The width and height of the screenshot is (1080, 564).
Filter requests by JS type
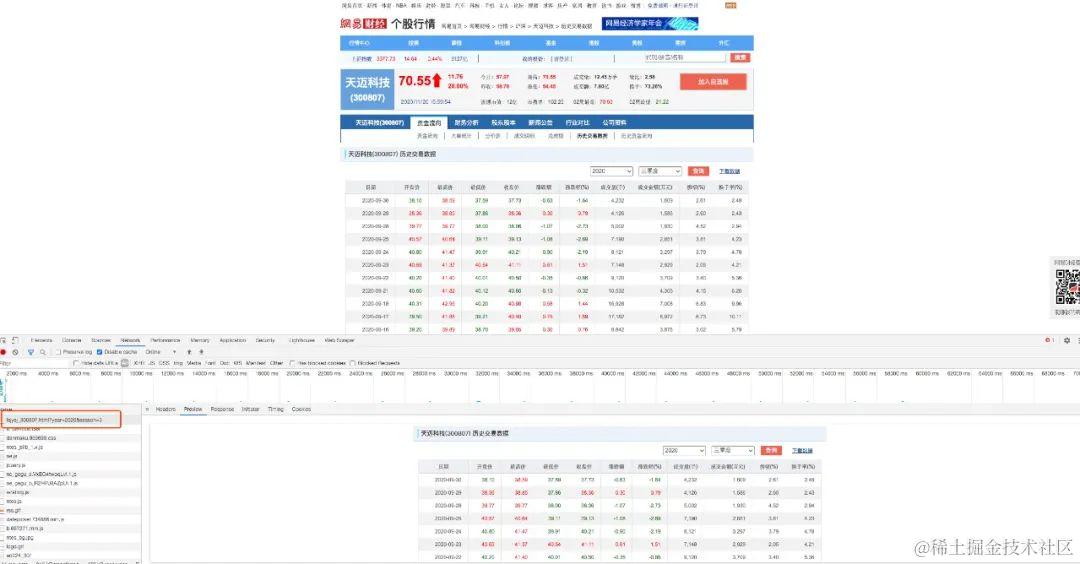point(152,363)
